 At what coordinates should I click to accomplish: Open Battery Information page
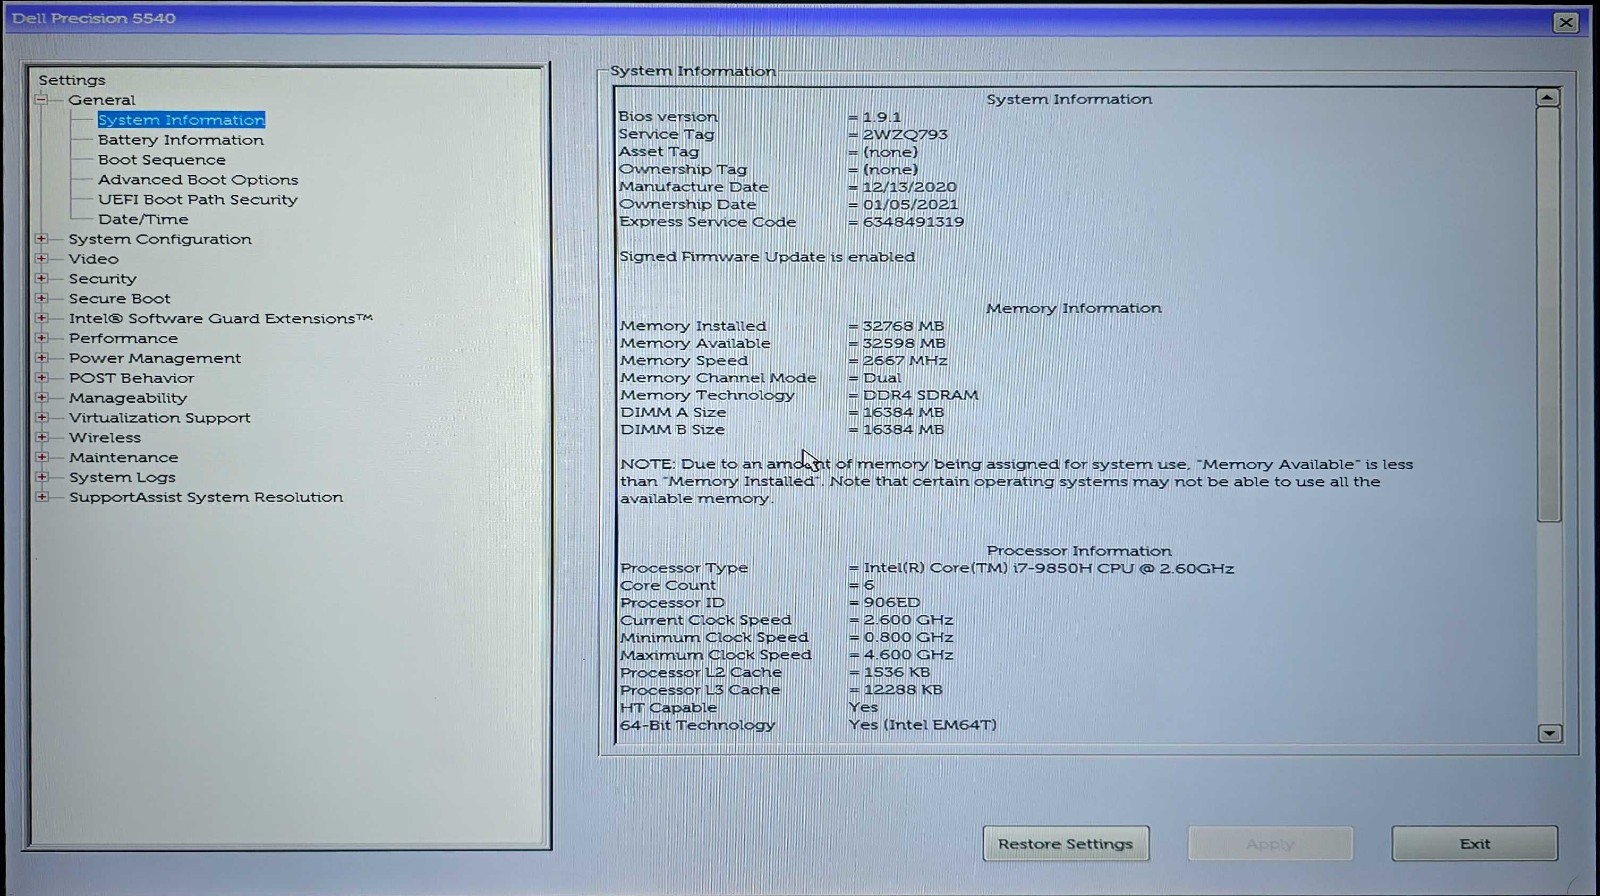[x=181, y=140]
